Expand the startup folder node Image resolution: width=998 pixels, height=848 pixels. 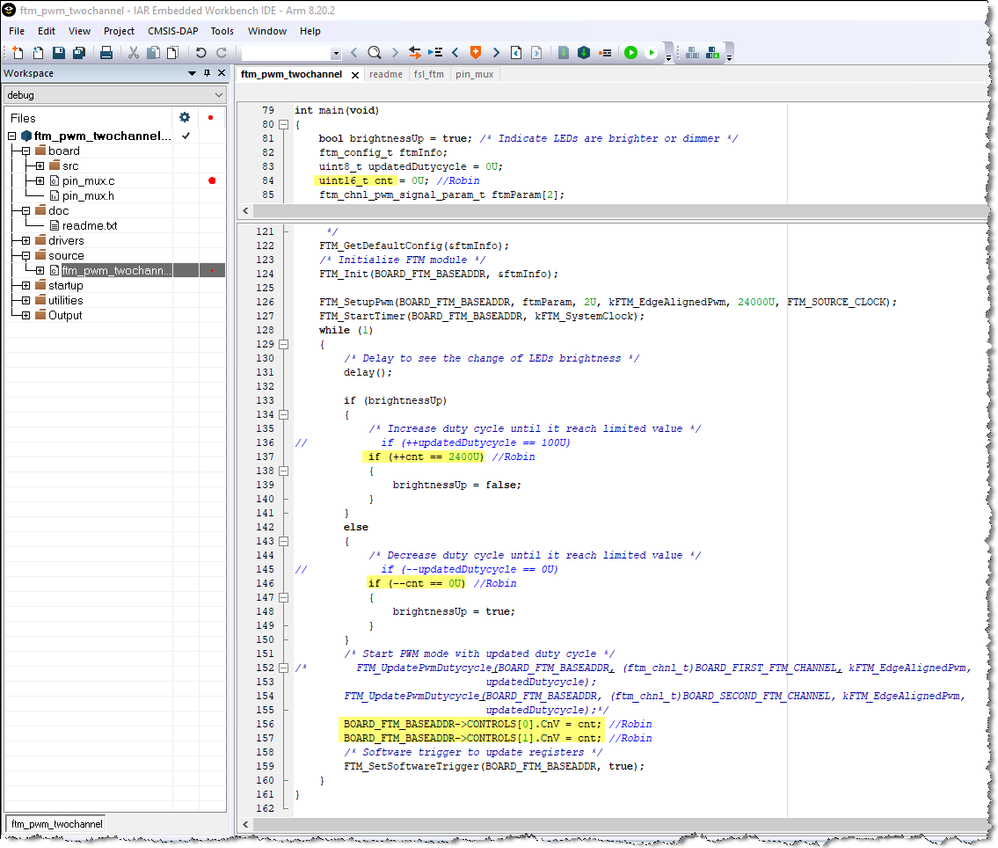click(x=25, y=286)
